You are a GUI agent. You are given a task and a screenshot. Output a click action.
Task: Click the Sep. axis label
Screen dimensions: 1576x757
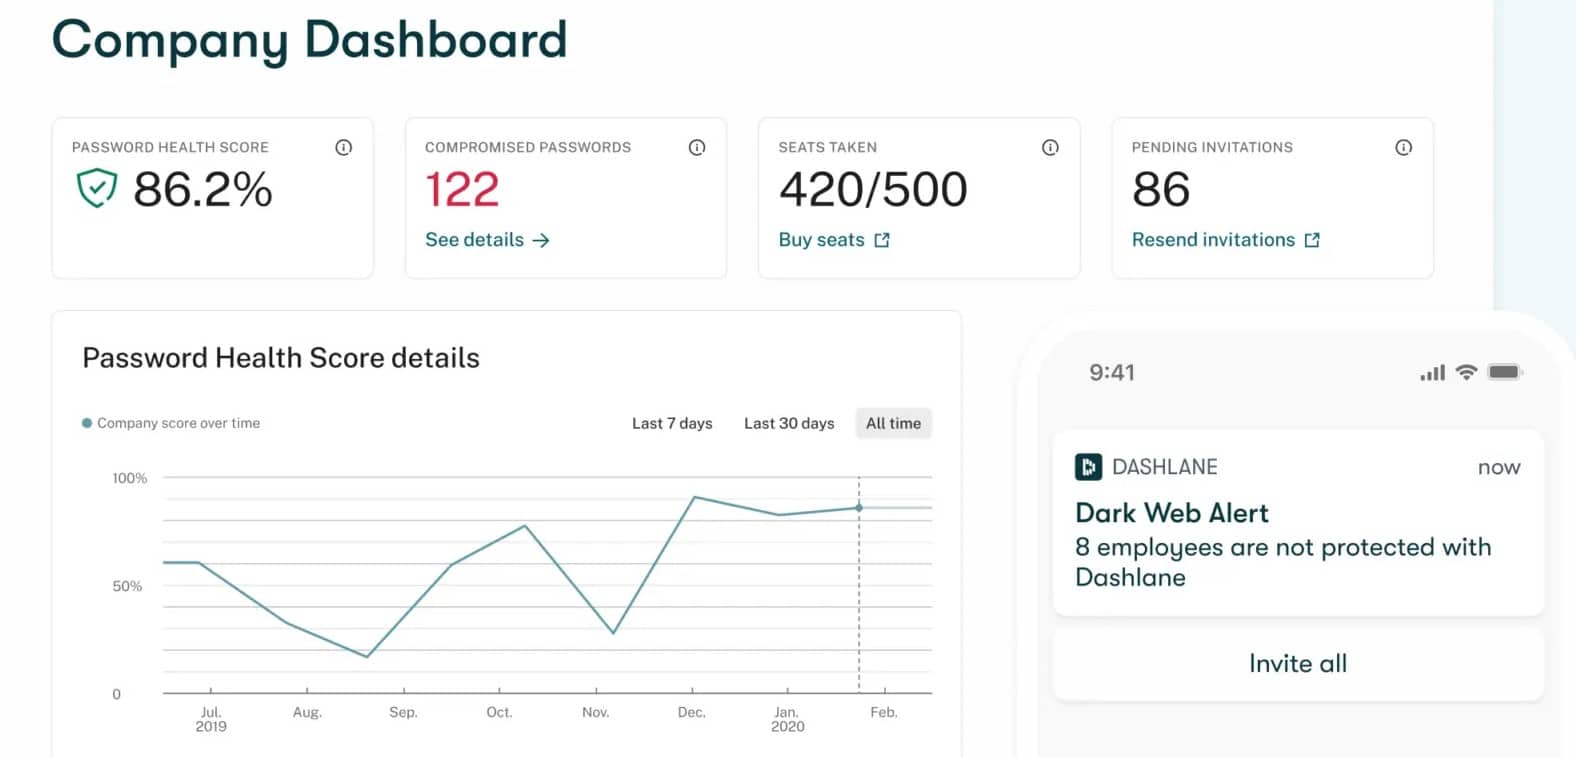pos(403,712)
